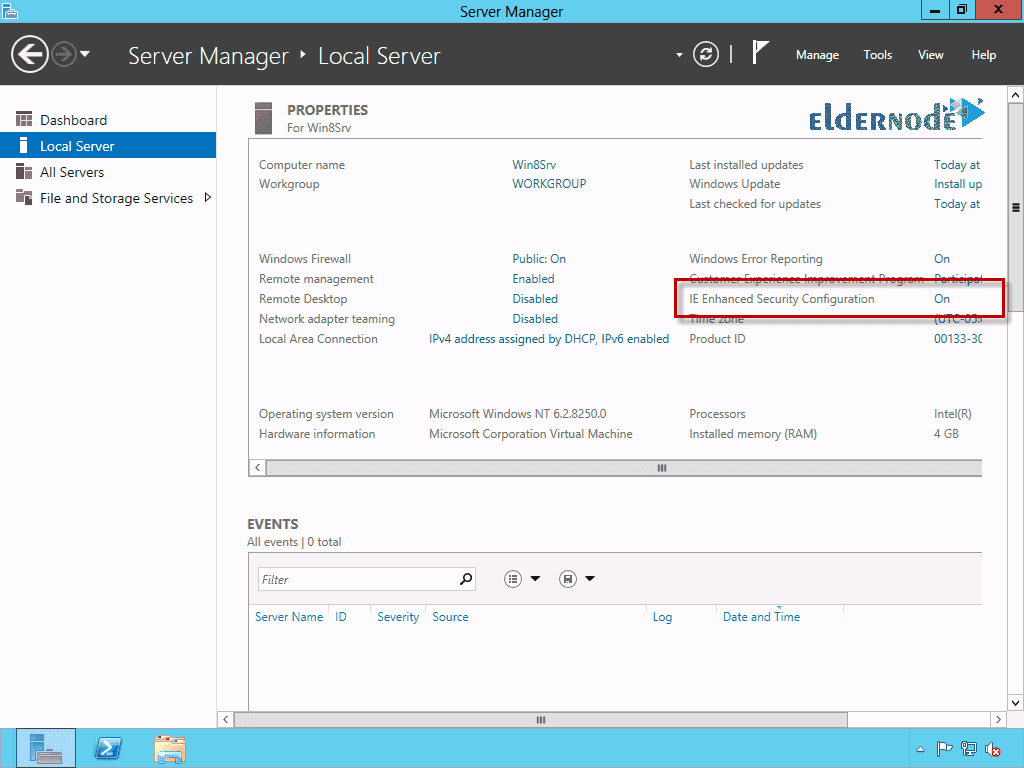Open the View menu
Image resolution: width=1024 pixels, height=768 pixels.
tap(930, 55)
